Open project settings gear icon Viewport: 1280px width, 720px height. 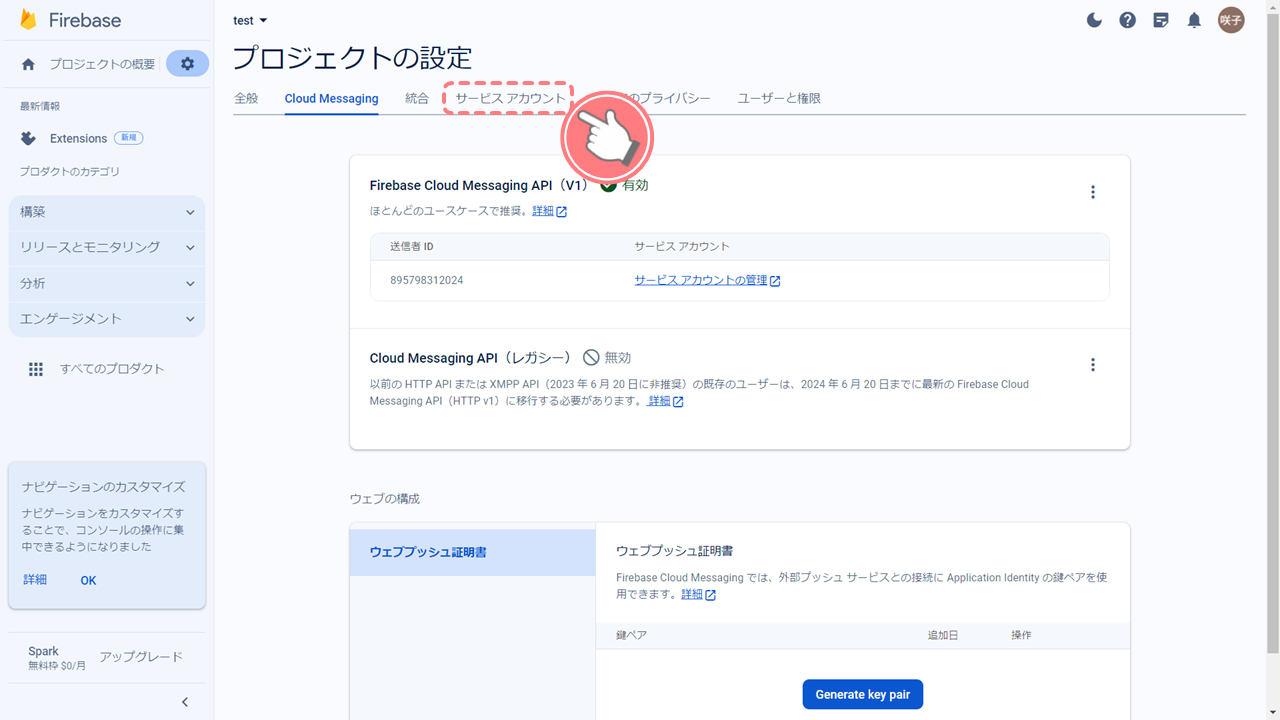(x=187, y=64)
